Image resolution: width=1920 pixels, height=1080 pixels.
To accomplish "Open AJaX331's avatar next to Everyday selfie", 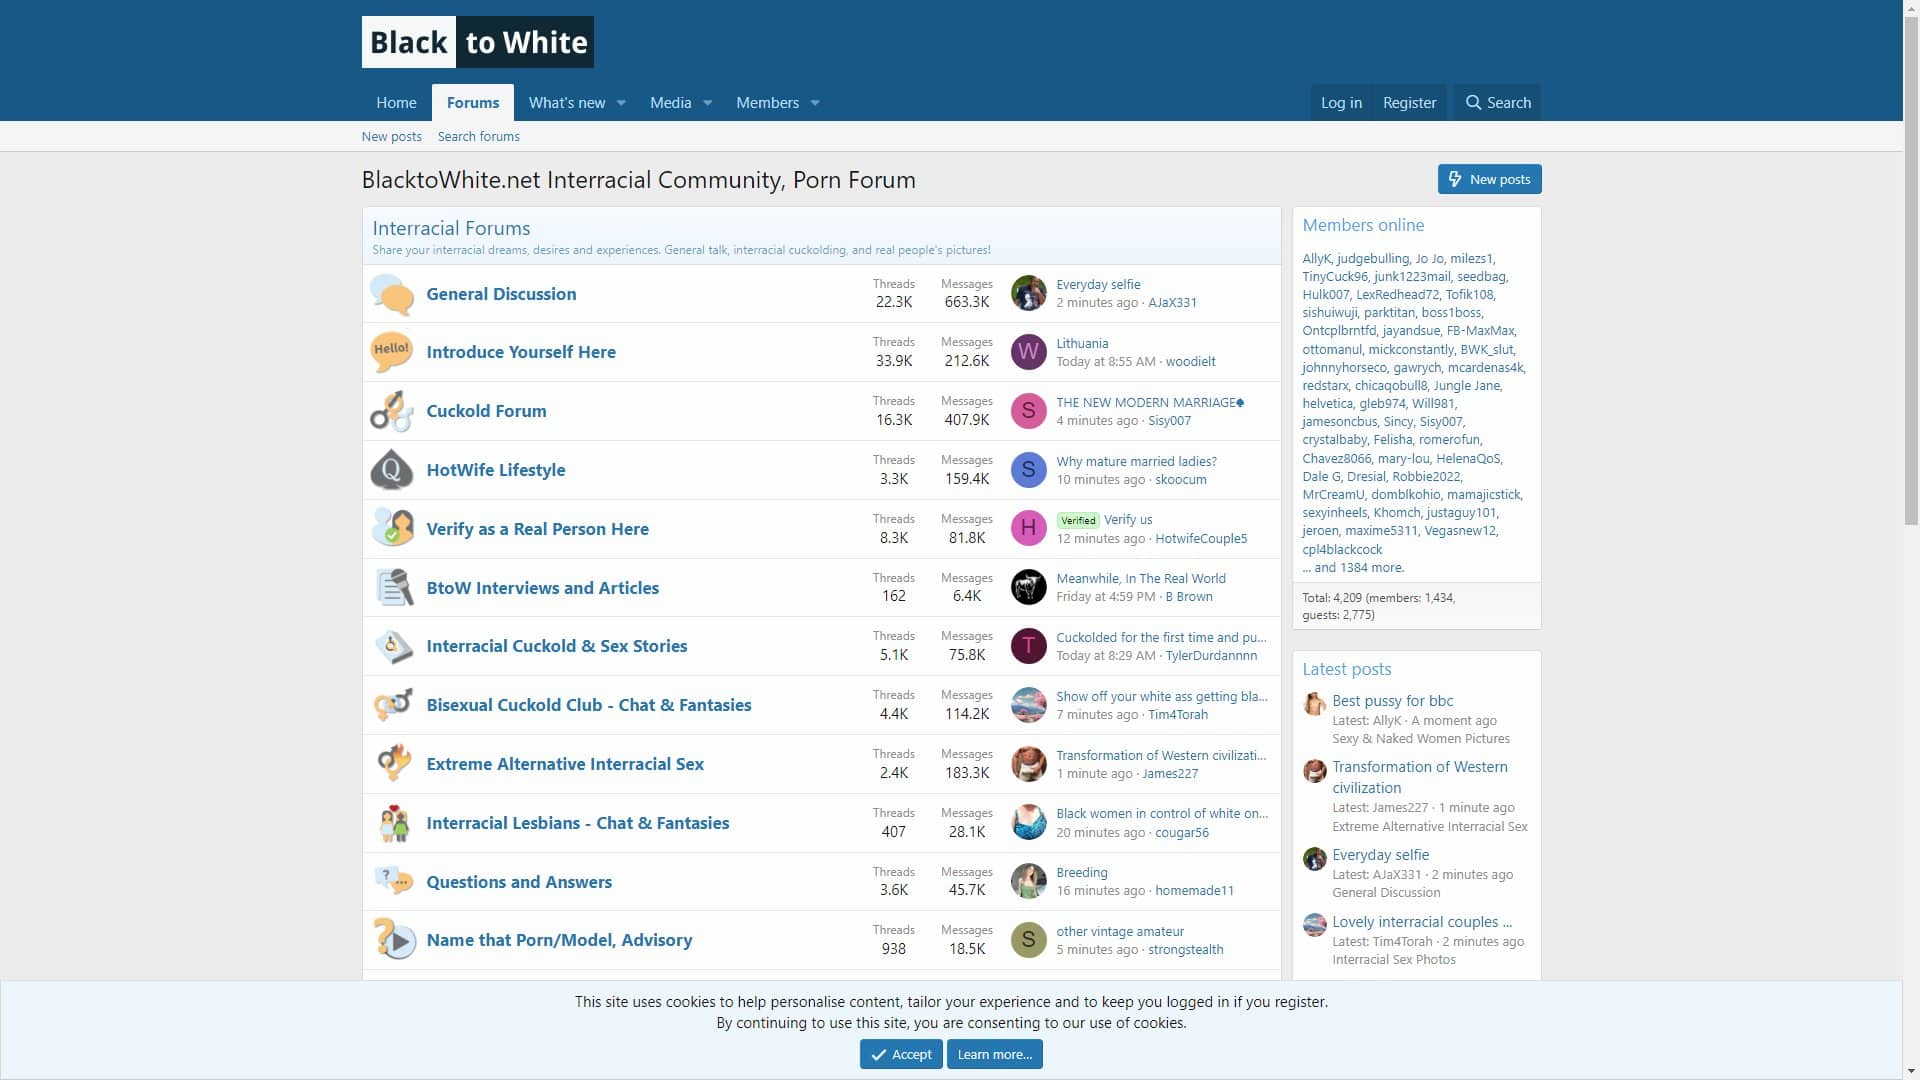I will pyautogui.click(x=1028, y=293).
